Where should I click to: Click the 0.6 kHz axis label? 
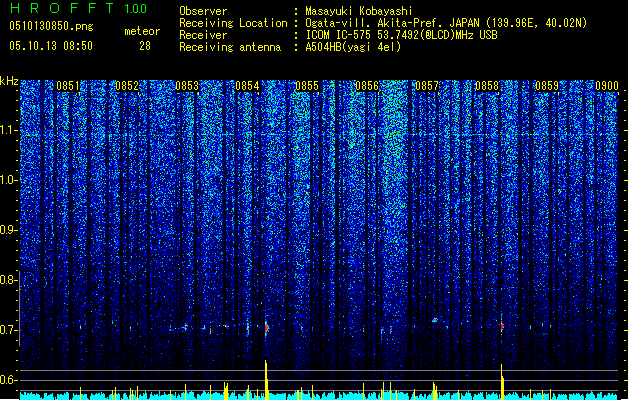click(8, 380)
